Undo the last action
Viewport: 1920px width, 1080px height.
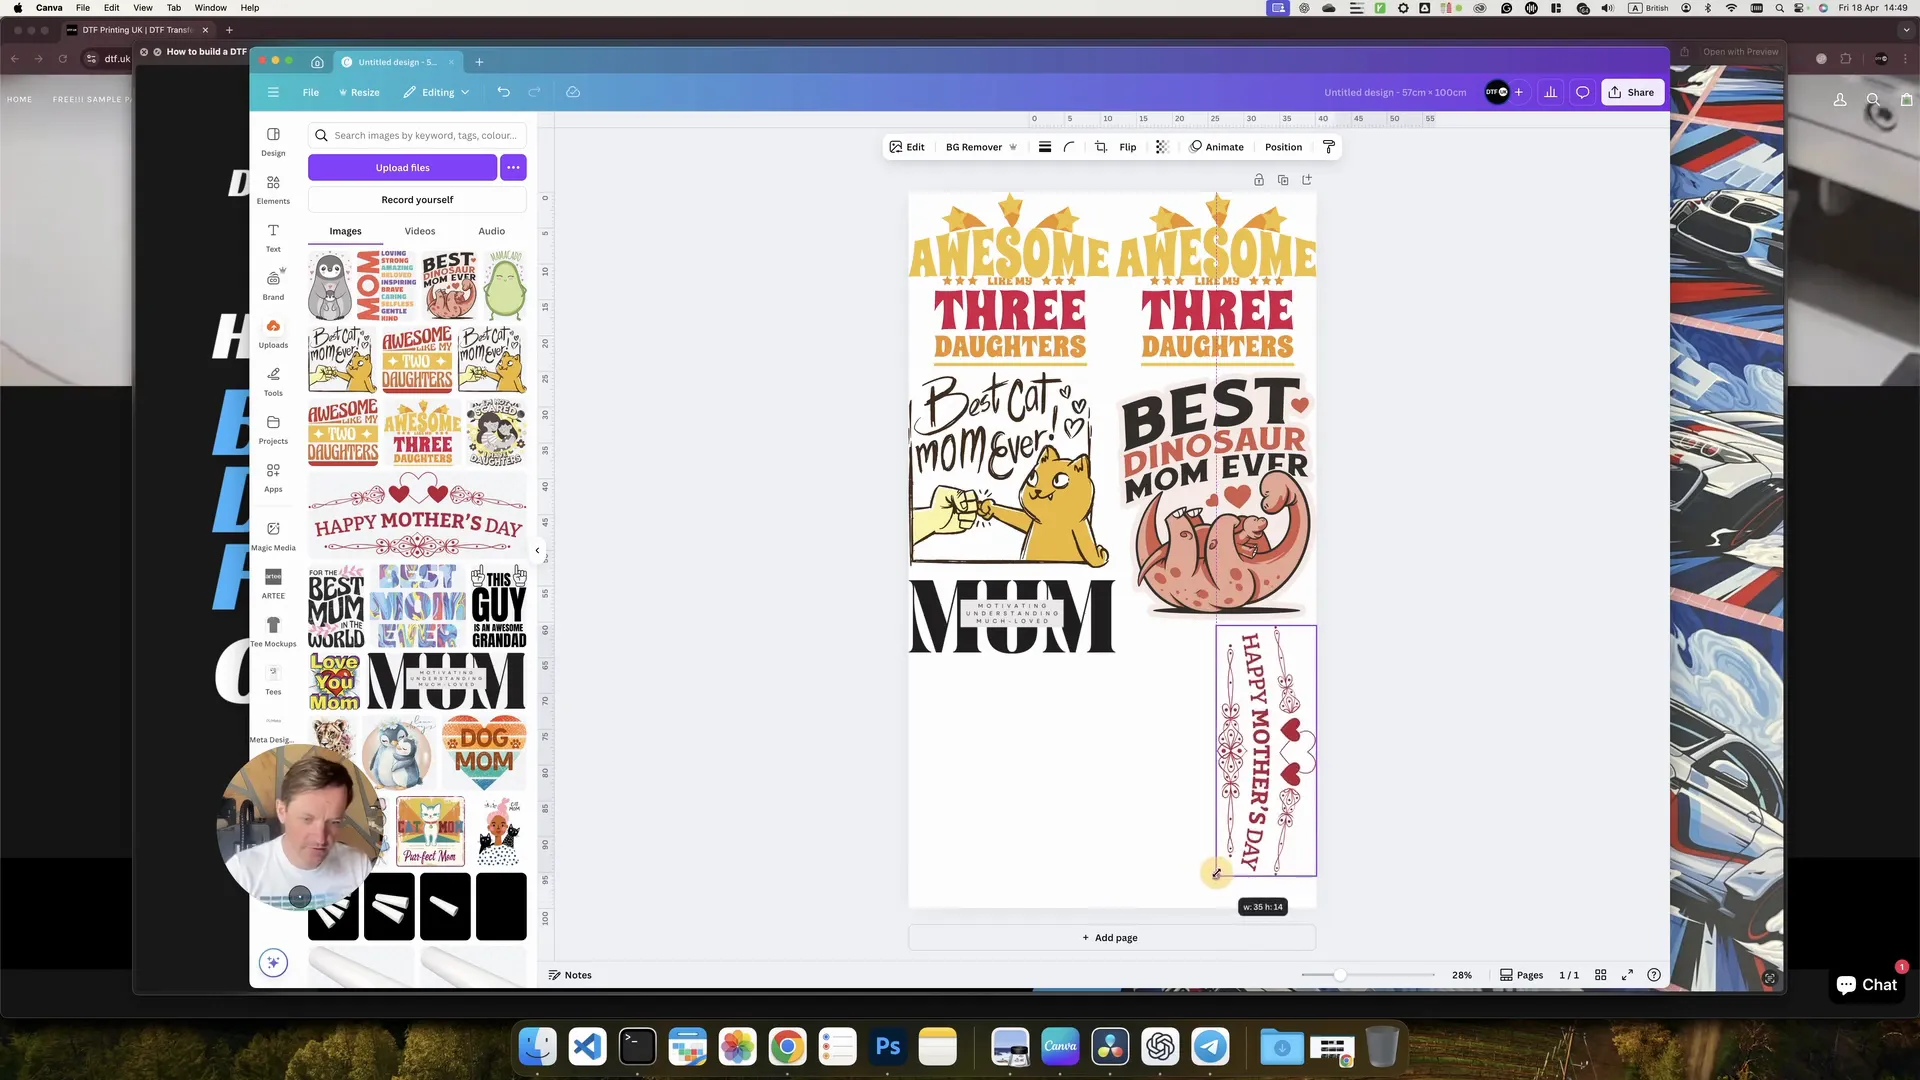coord(504,92)
